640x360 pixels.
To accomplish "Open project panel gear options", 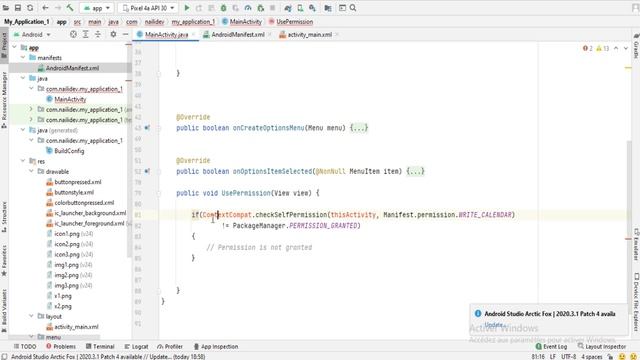I will coord(113,35).
